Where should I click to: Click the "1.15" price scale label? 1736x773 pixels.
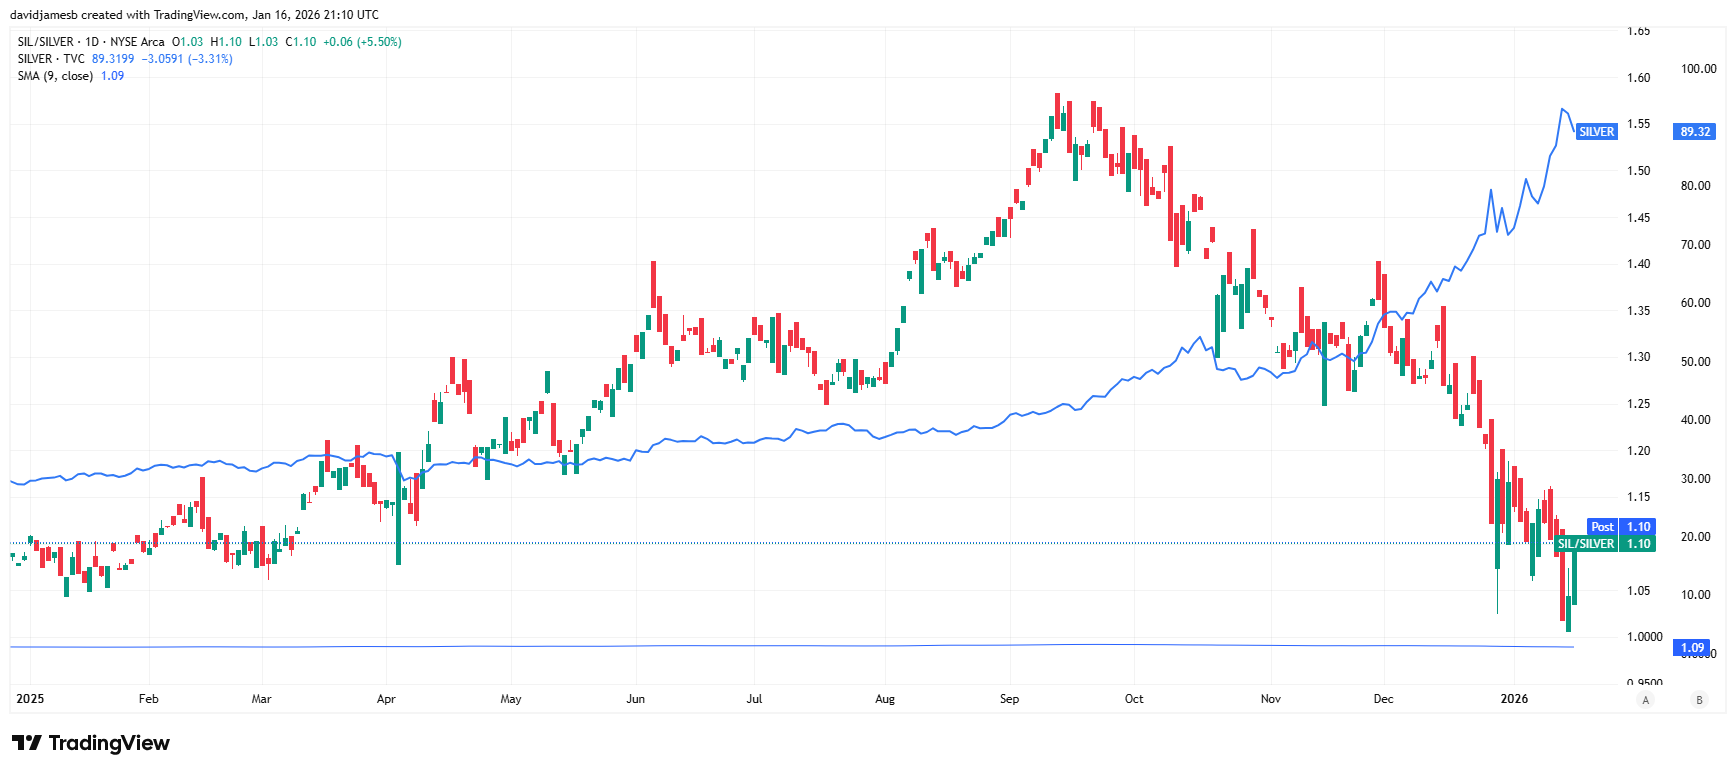(1638, 497)
